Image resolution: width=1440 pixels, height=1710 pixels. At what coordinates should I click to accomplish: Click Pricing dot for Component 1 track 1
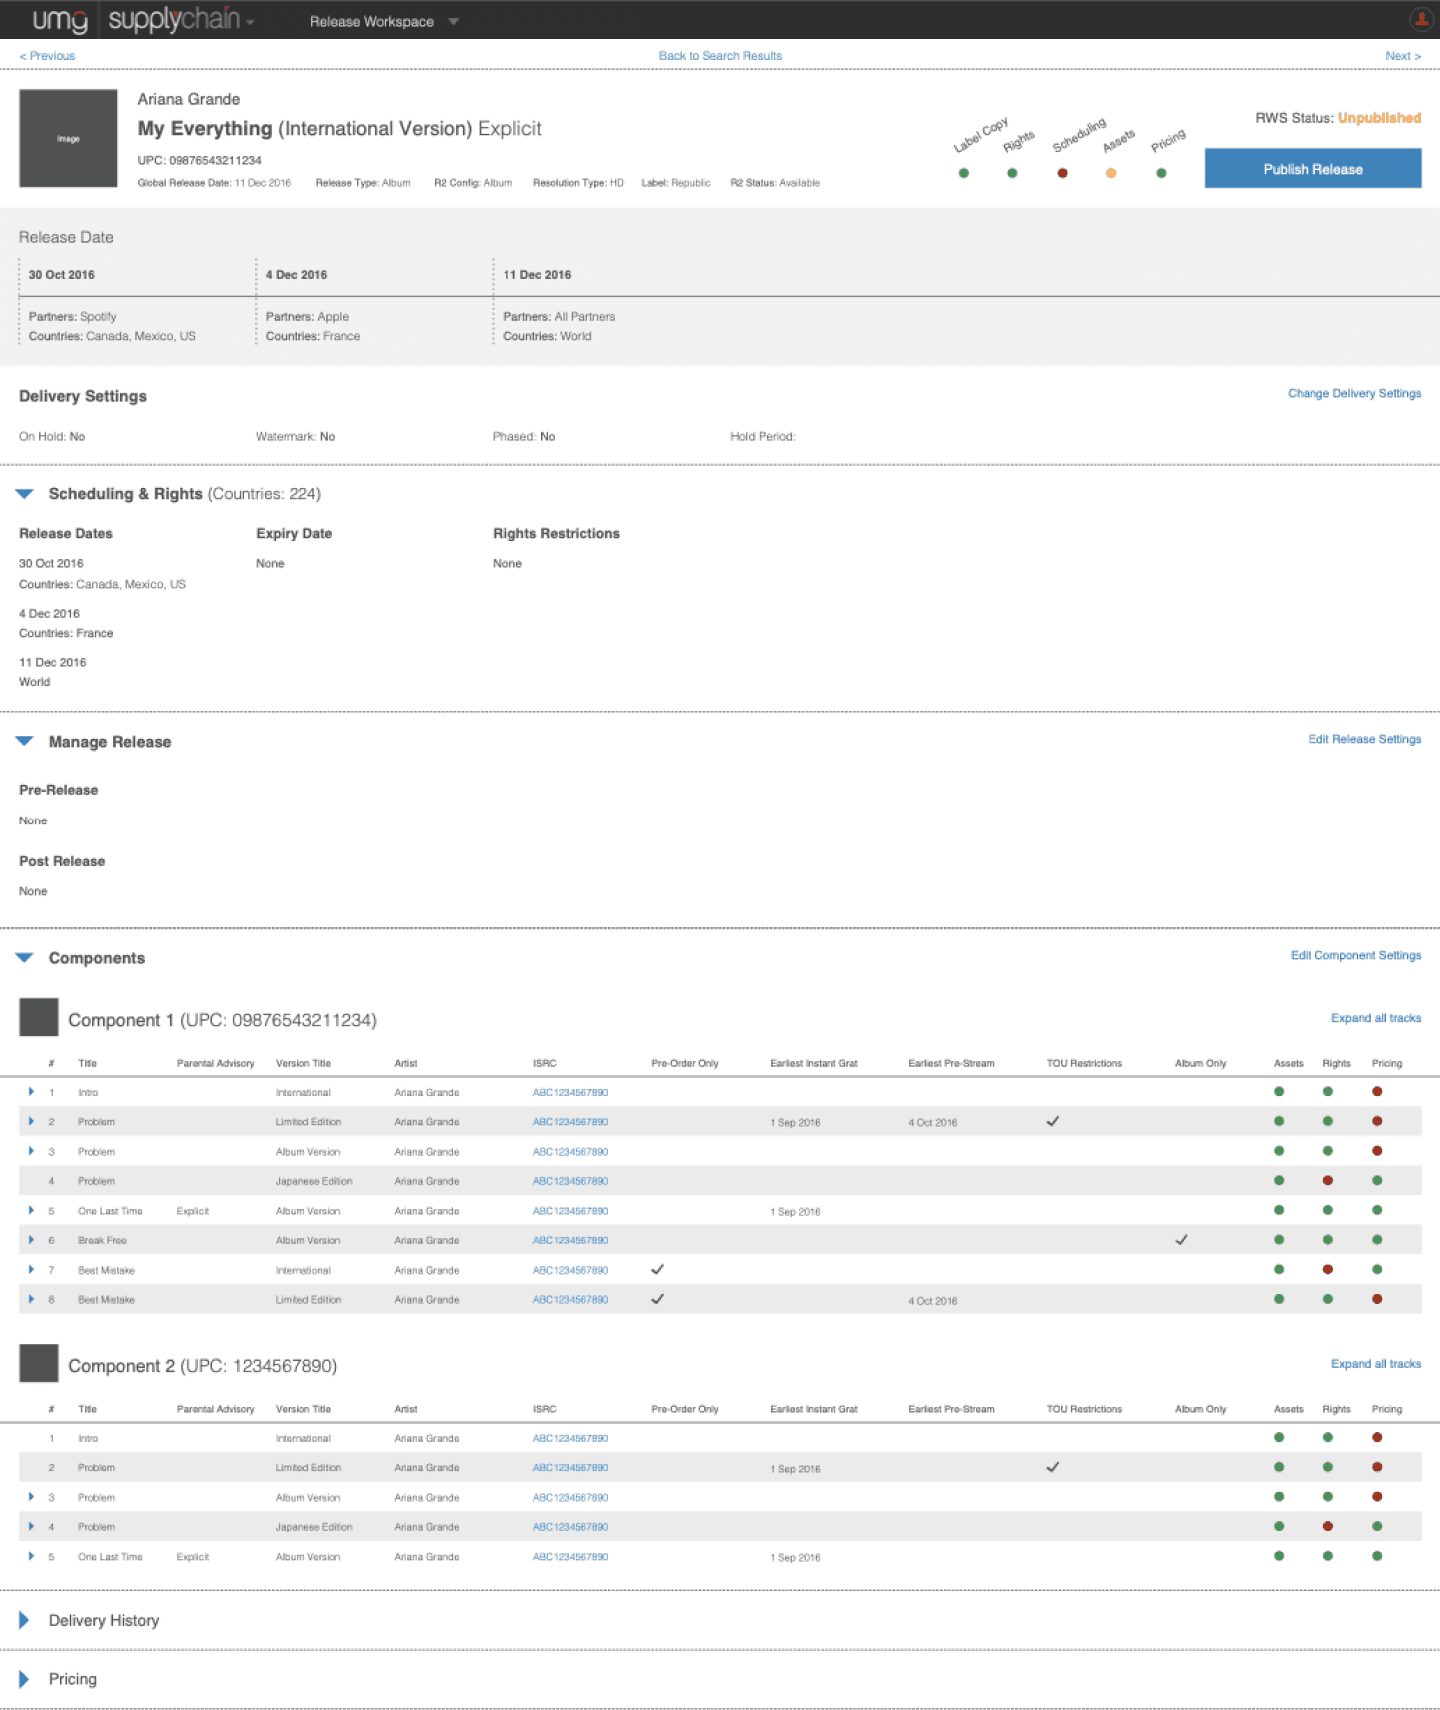[x=1377, y=1092]
